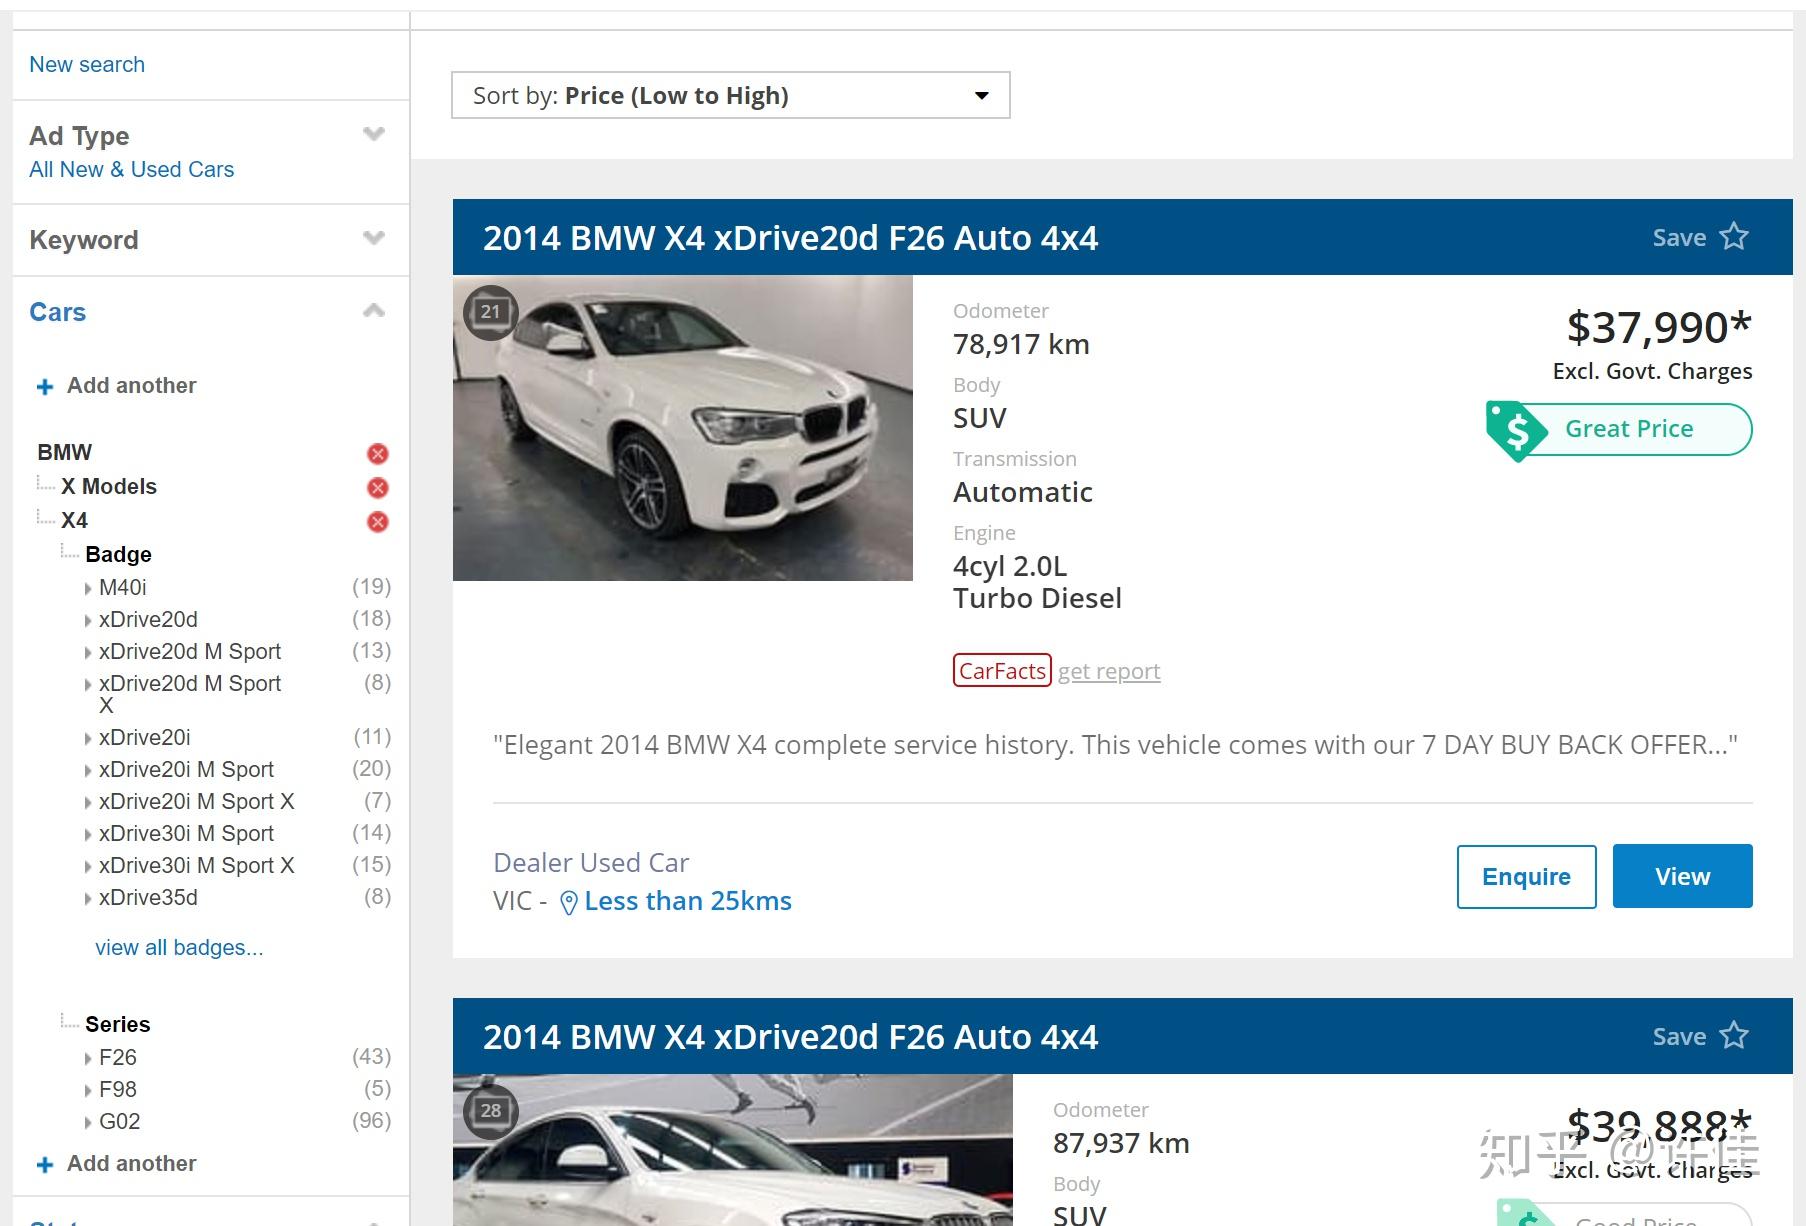Open second listing title 2014 BMW X4
This screenshot has width=1806, height=1226.
[790, 1037]
